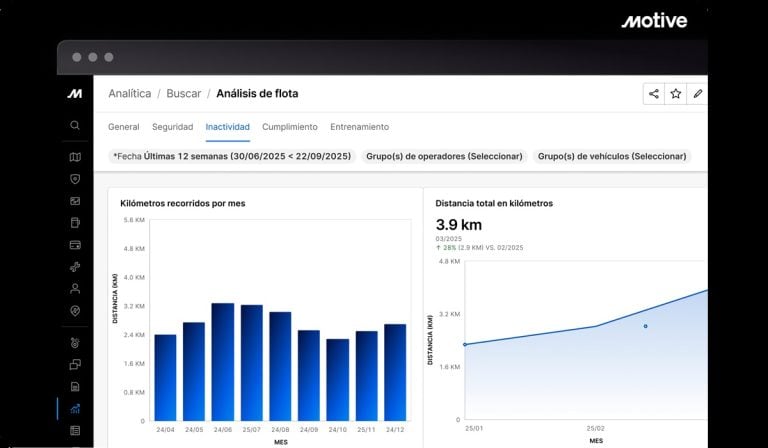
Task: Open Grupo(s) de vehículos filter
Action: (x=612, y=157)
